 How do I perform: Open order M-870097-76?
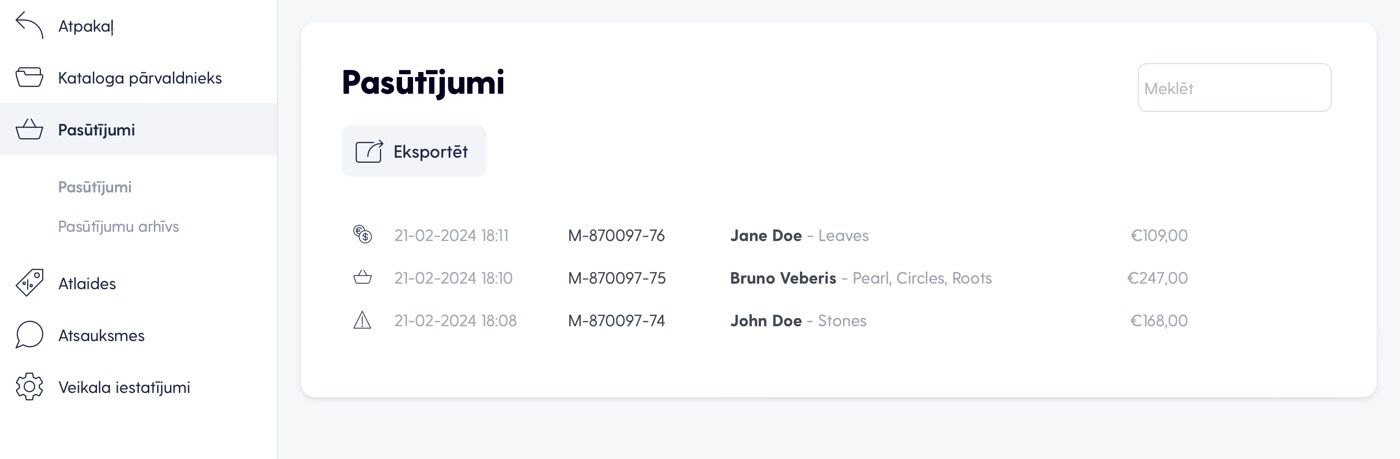(616, 236)
